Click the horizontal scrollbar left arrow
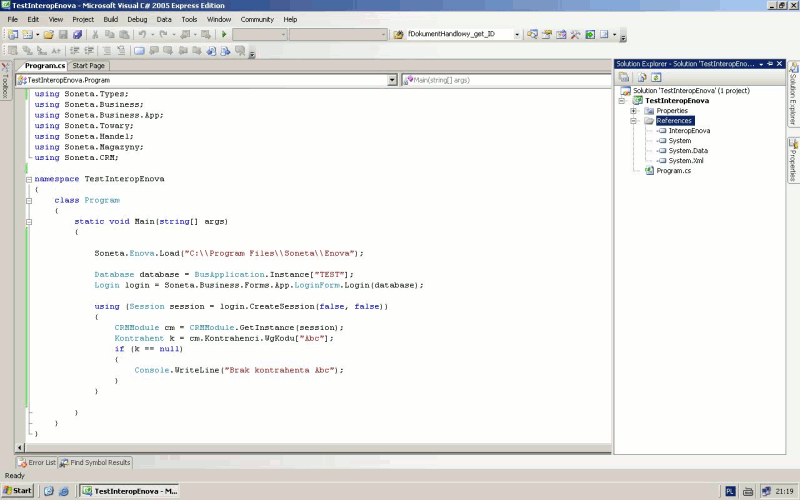This screenshot has height=500, width=800. (x=19, y=448)
